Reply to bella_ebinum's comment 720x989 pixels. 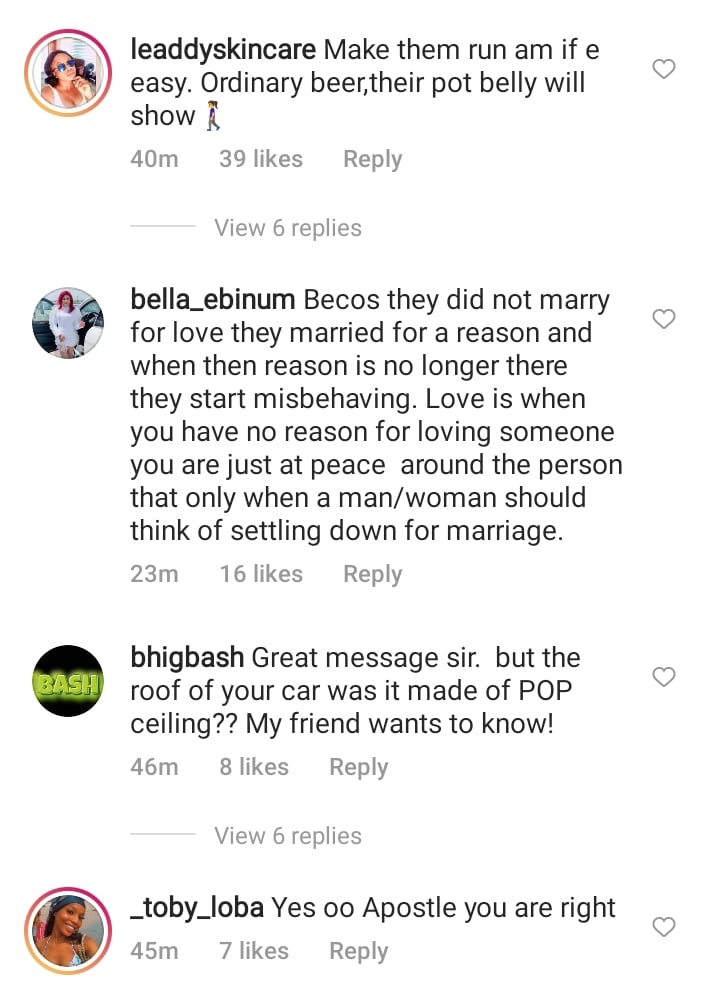point(372,574)
